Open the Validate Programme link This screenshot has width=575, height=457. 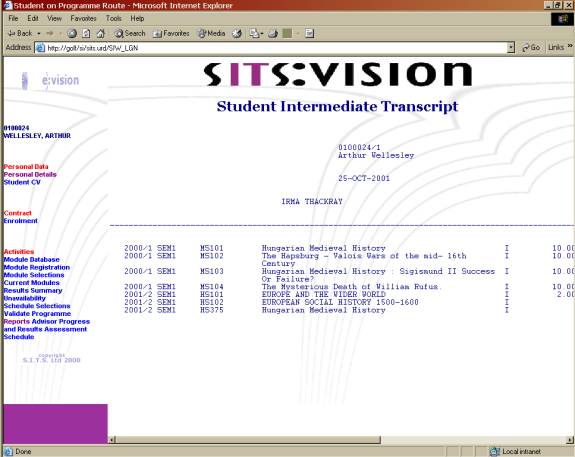coord(37,314)
